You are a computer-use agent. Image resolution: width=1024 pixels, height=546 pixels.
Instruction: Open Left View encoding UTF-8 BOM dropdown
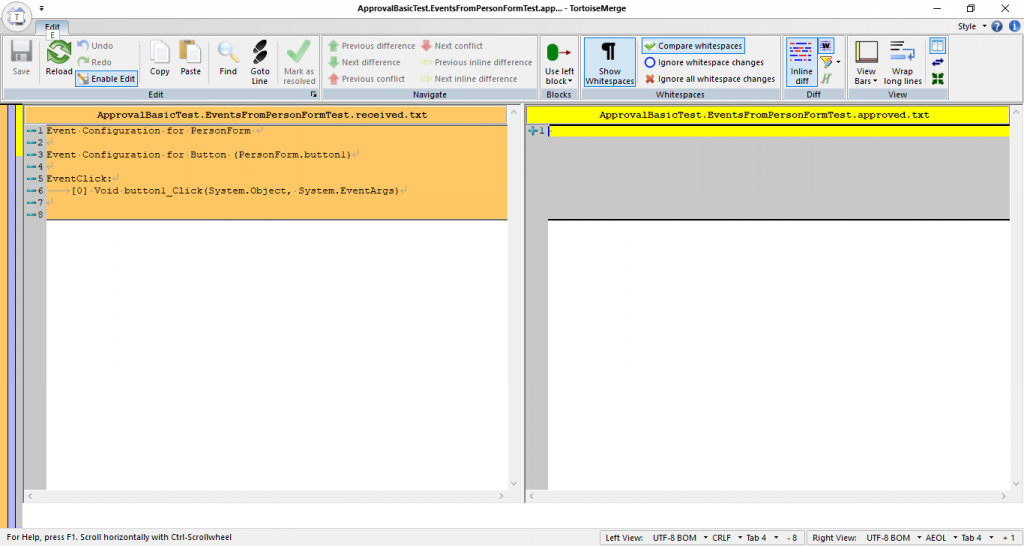679,538
